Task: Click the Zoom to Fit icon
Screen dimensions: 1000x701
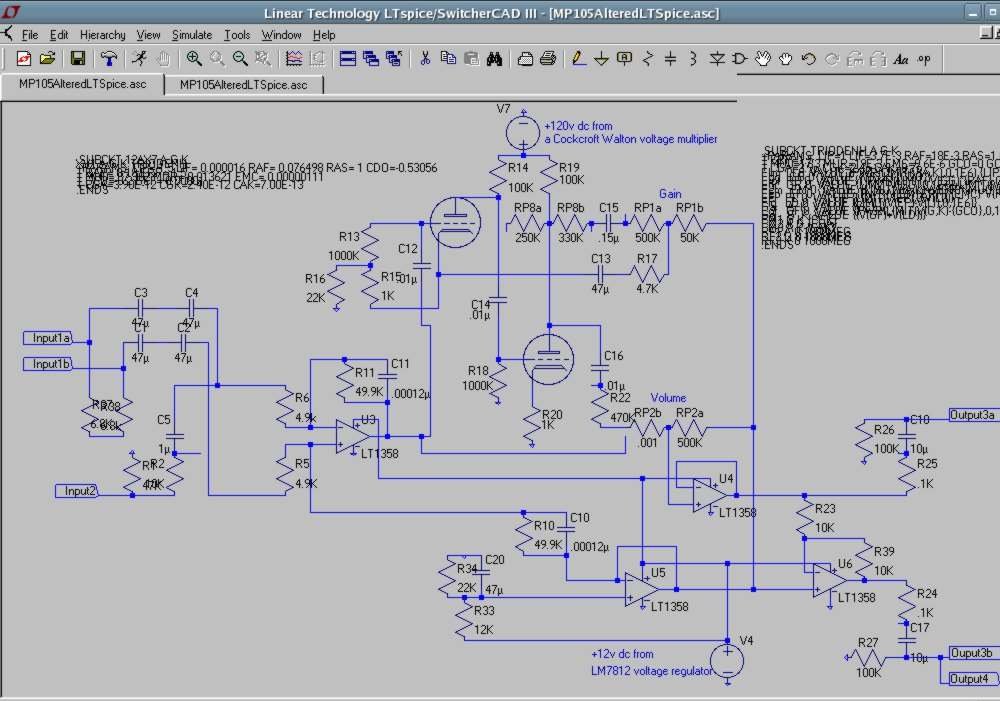Action: tap(263, 59)
